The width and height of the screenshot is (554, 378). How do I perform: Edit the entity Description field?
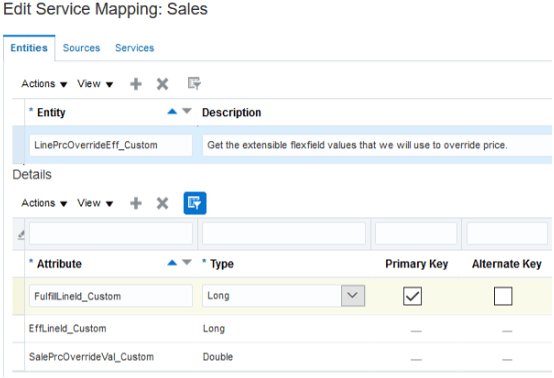(x=377, y=145)
